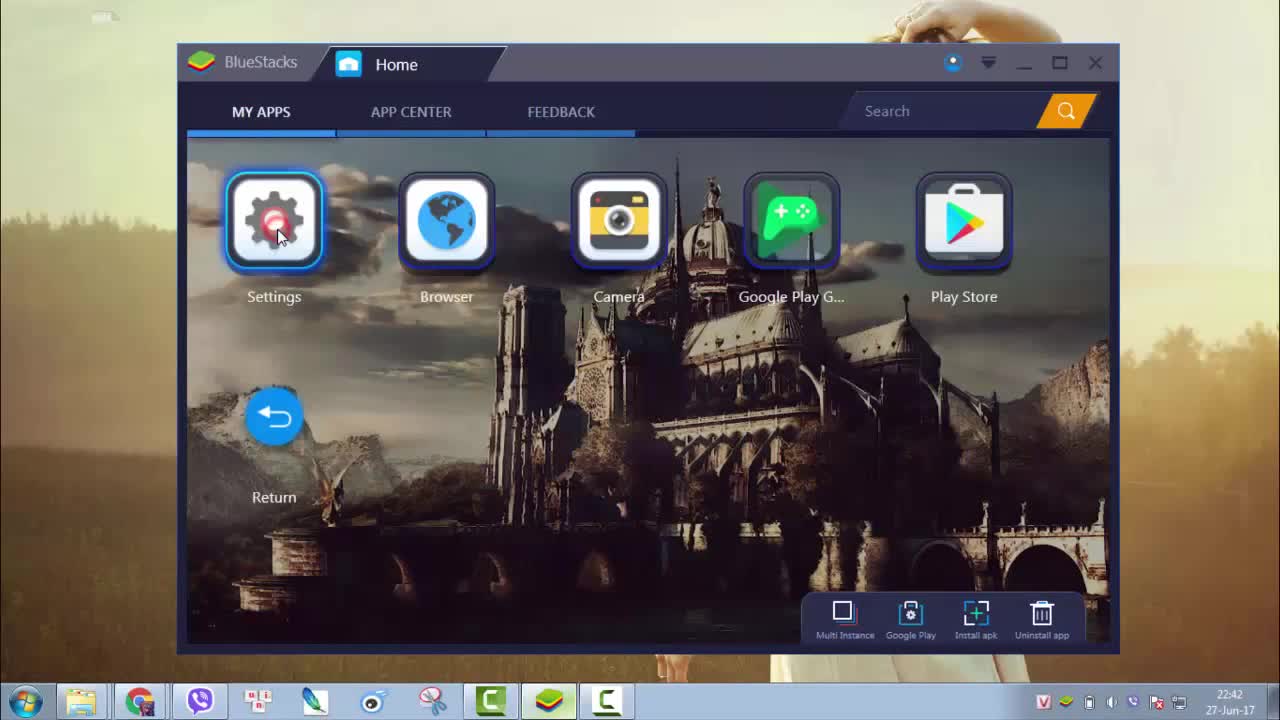Choose Install apk in bottom toolbar
The image size is (1280, 720).
976,620
